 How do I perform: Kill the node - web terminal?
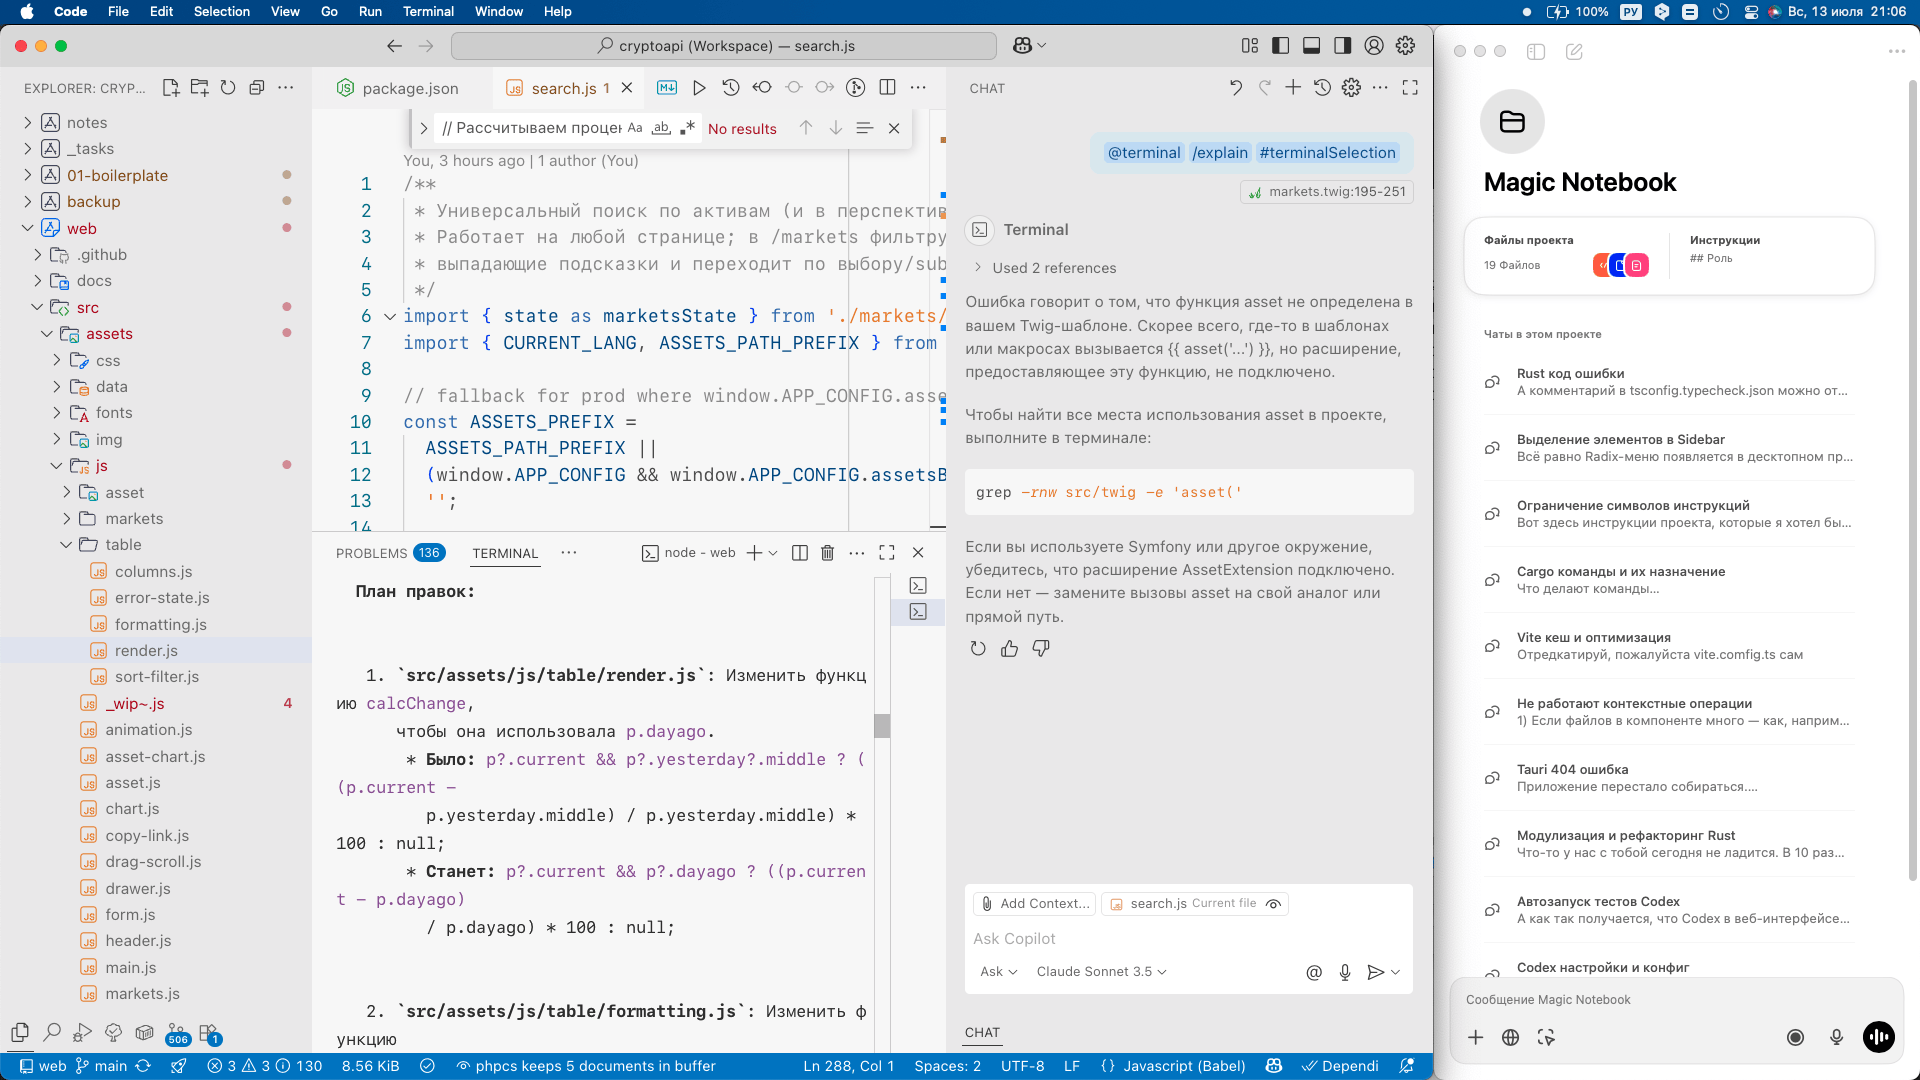(x=828, y=553)
